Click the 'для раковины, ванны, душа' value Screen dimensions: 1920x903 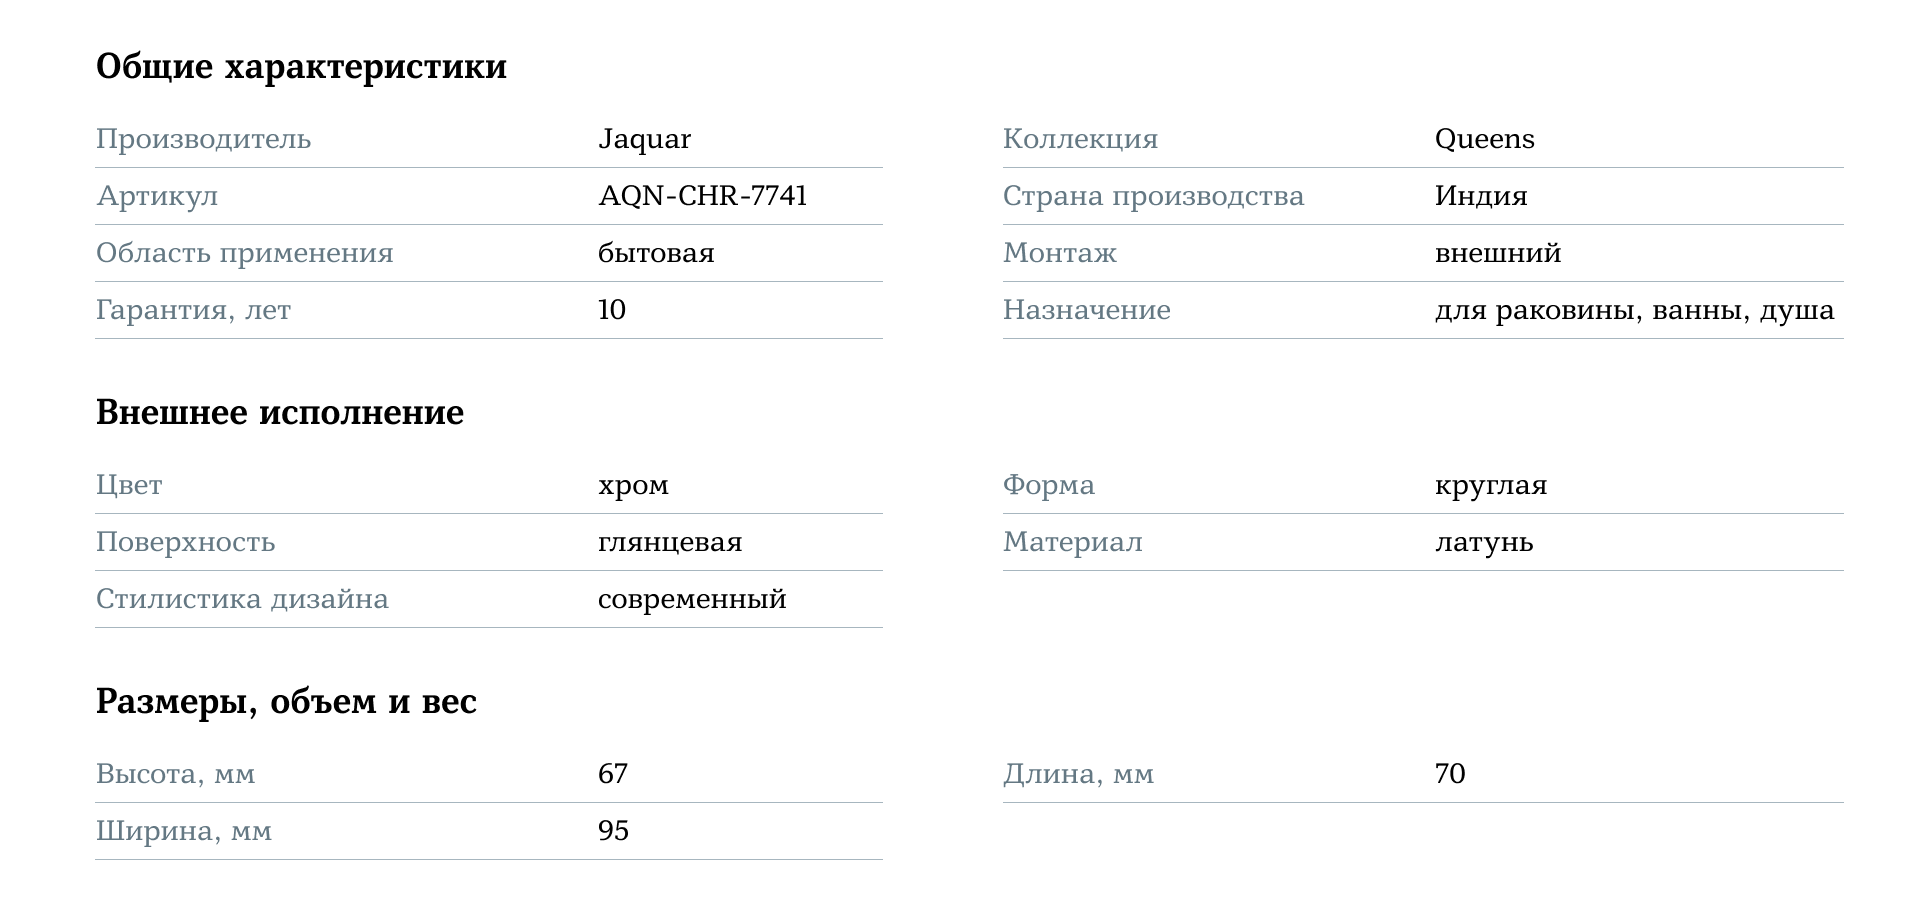1634,310
